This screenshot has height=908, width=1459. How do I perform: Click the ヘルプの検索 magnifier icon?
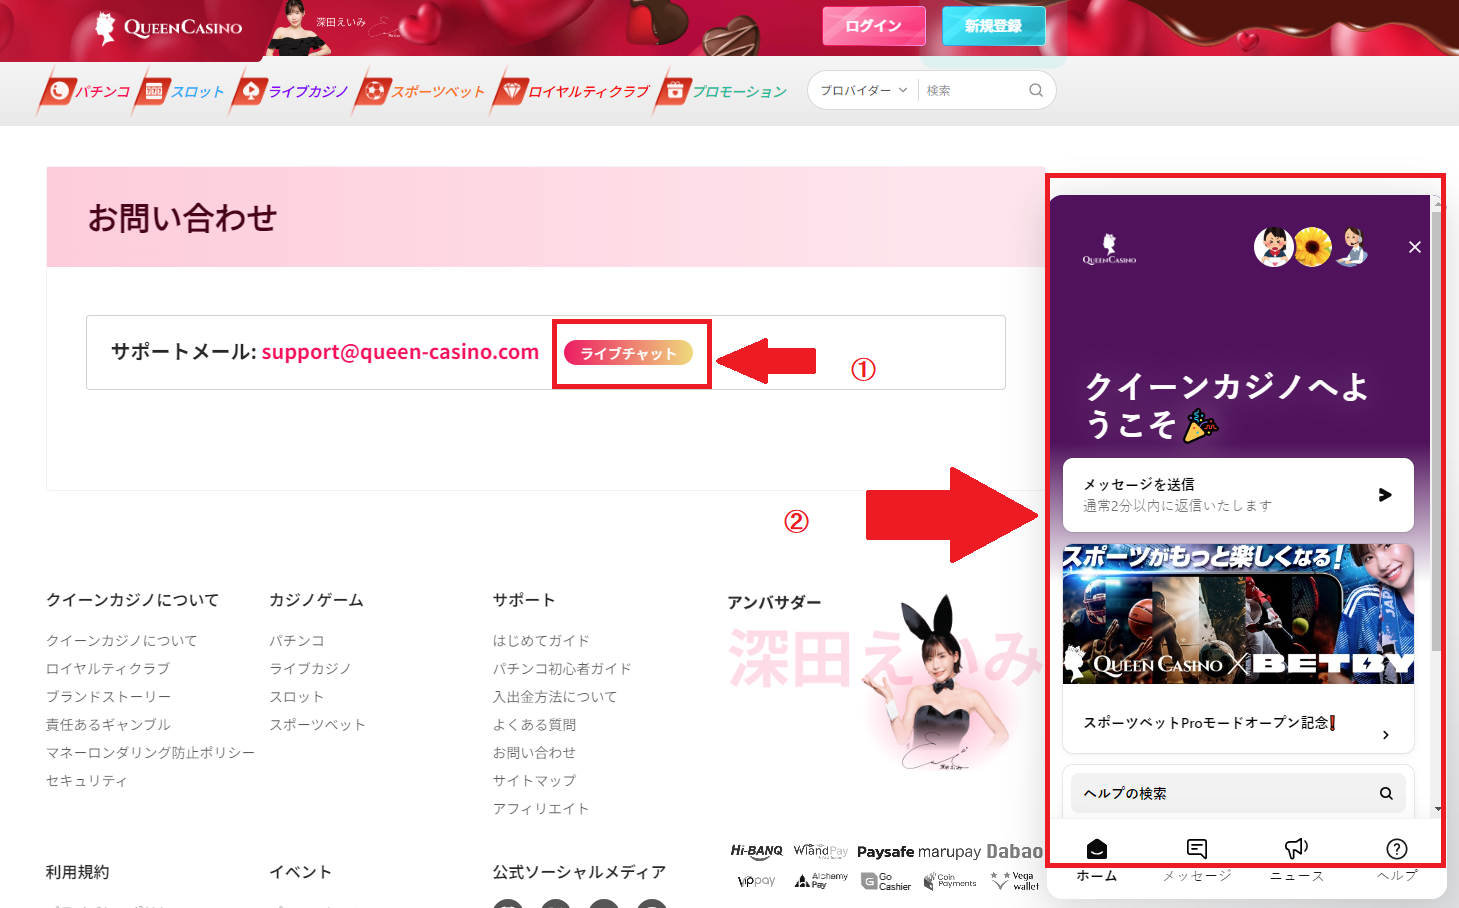click(x=1386, y=793)
